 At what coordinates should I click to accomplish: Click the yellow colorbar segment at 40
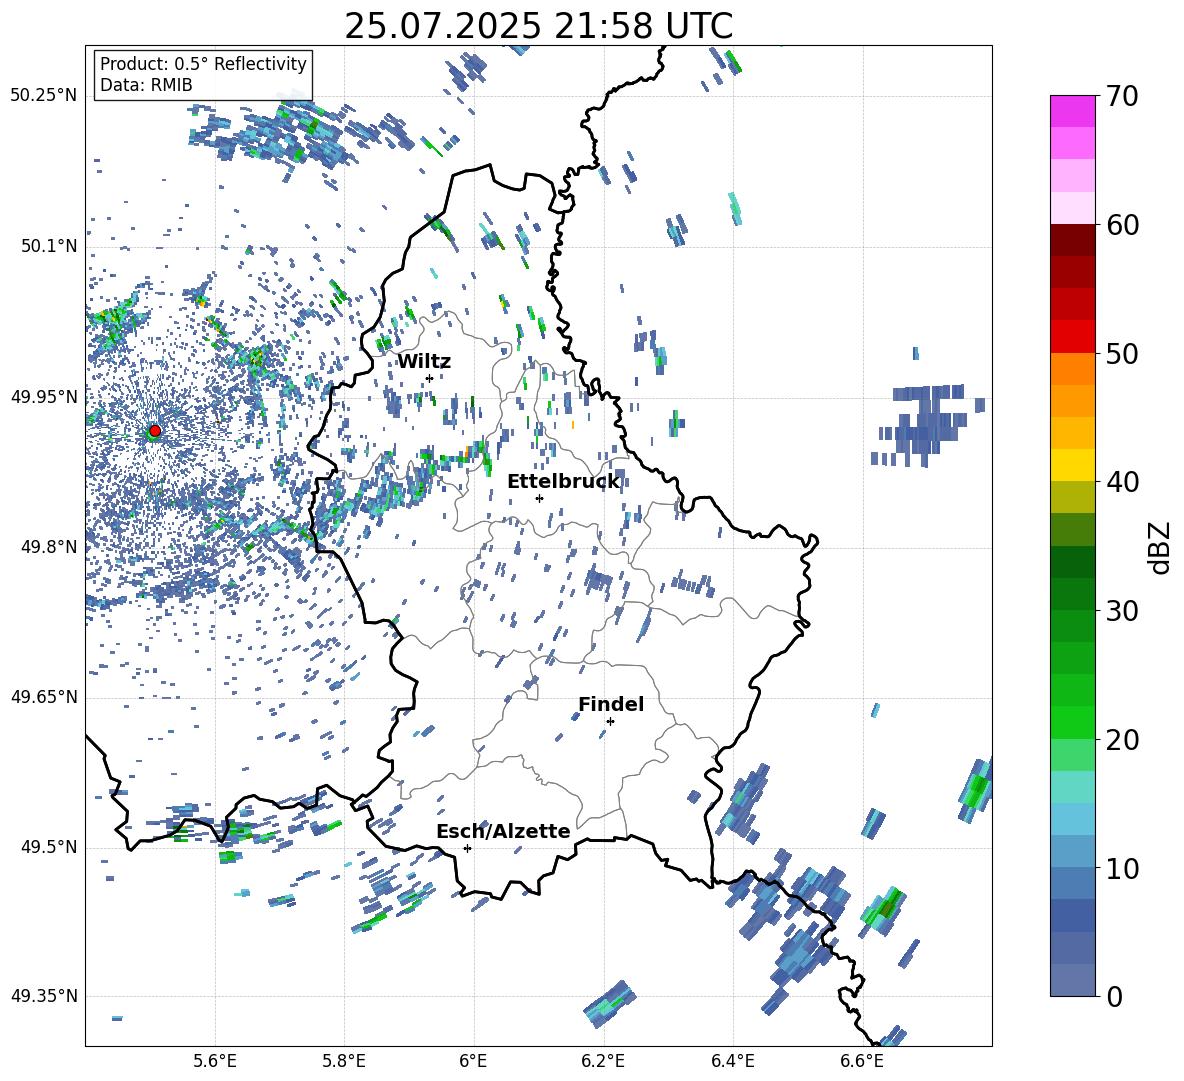coord(1072,465)
